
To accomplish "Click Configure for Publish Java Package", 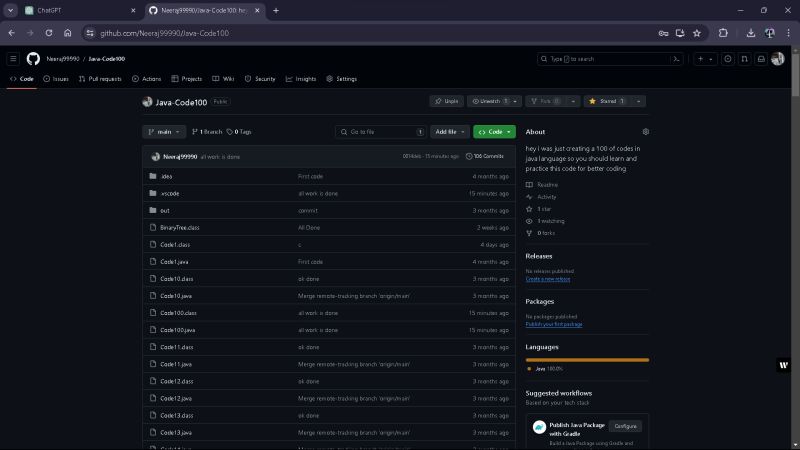I will (x=625, y=426).
